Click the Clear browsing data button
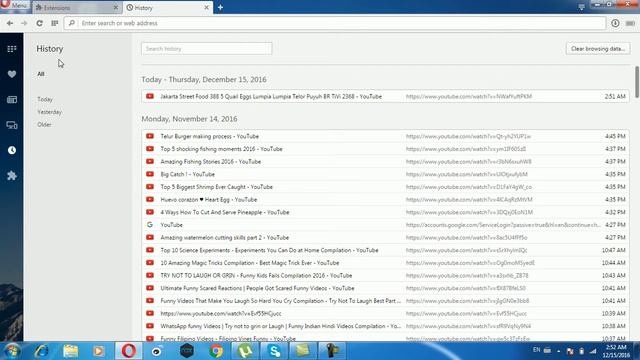Viewport: 640px width, 360px height. point(598,49)
